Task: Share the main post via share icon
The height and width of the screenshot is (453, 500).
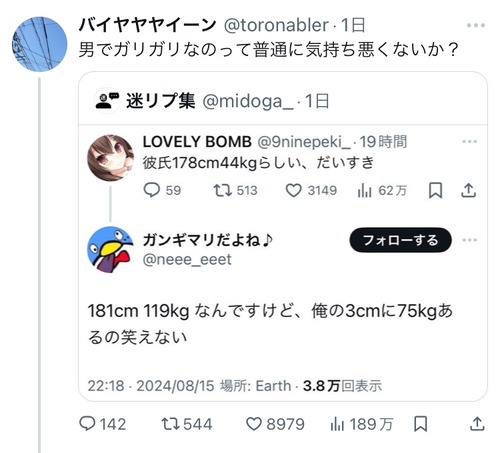Action: coord(477,424)
